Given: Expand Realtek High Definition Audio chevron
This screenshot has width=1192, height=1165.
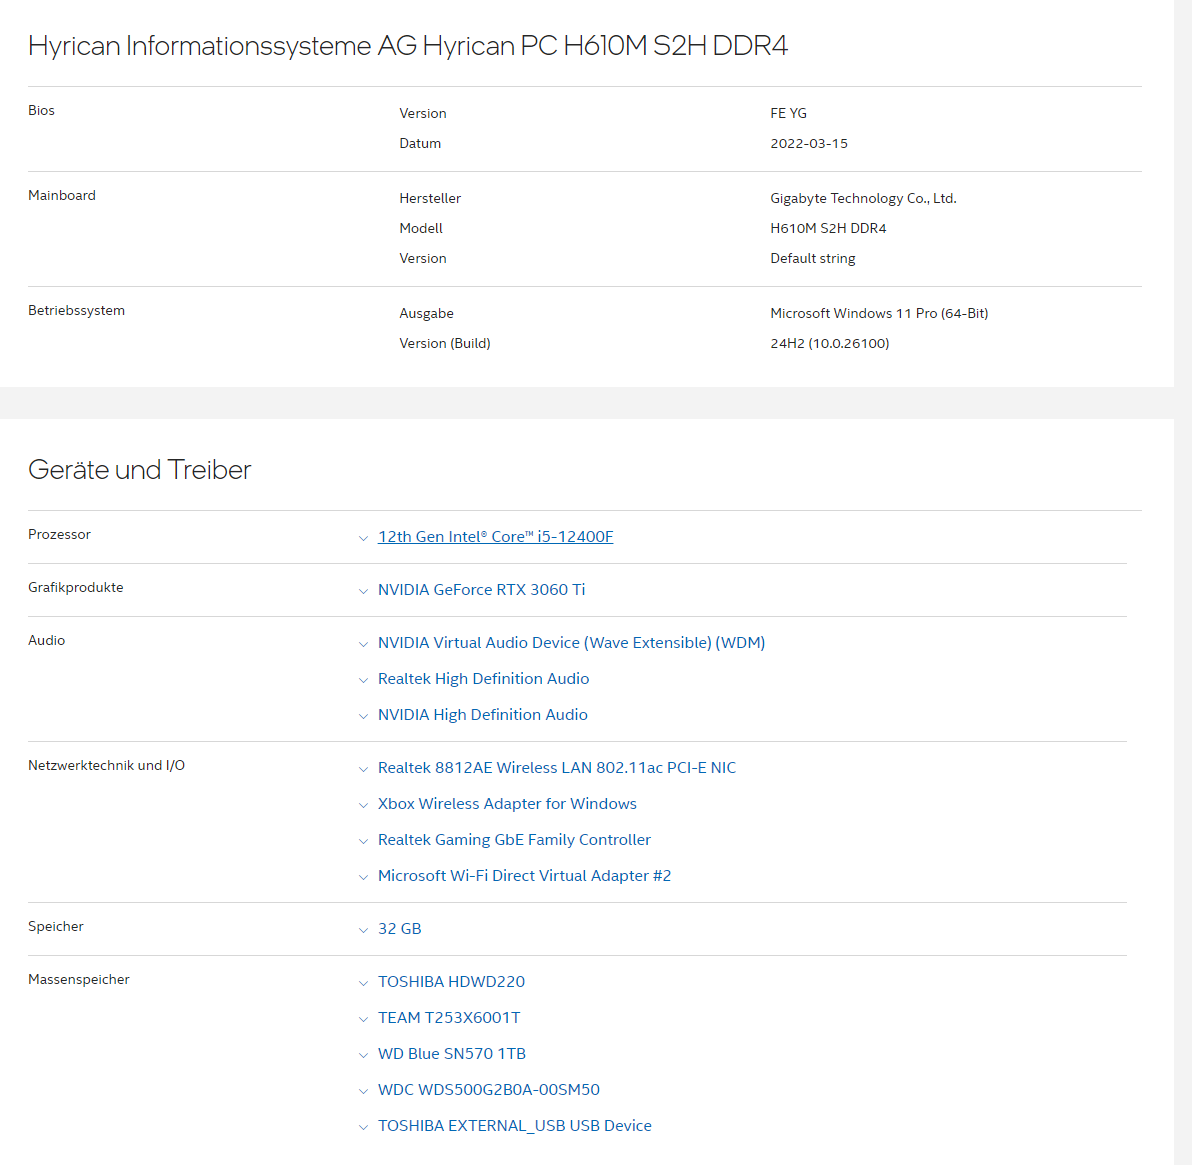Looking at the screenshot, I should pos(363,680).
